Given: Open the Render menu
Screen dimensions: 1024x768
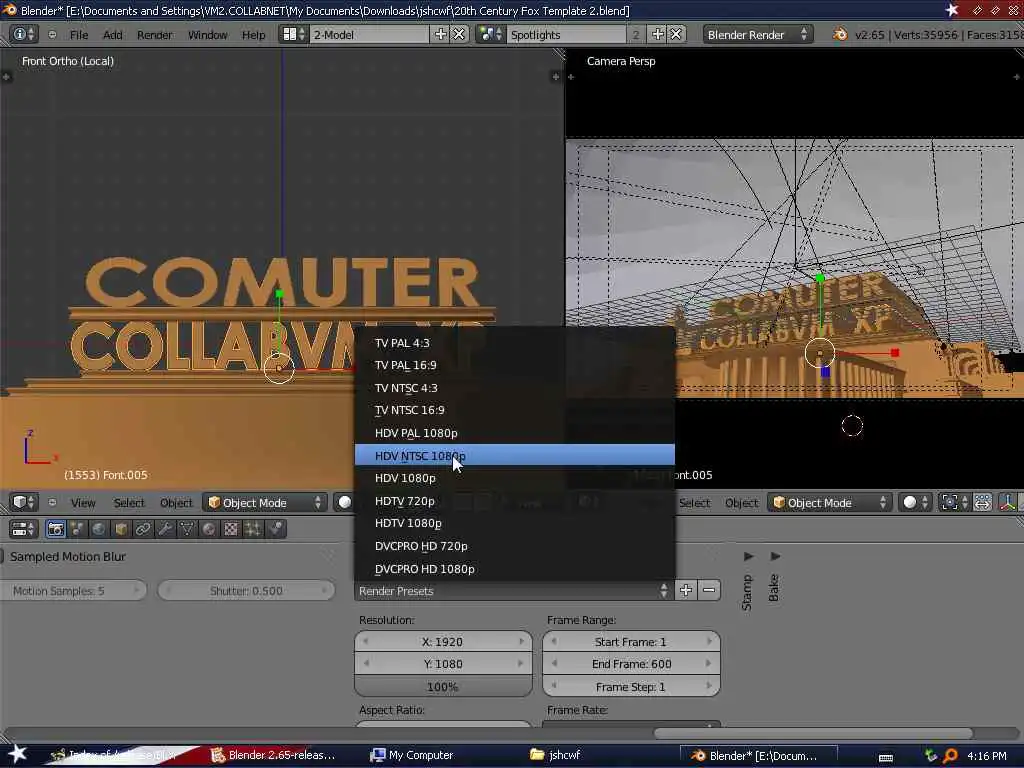Looking at the screenshot, I should (x=155, y=35).
